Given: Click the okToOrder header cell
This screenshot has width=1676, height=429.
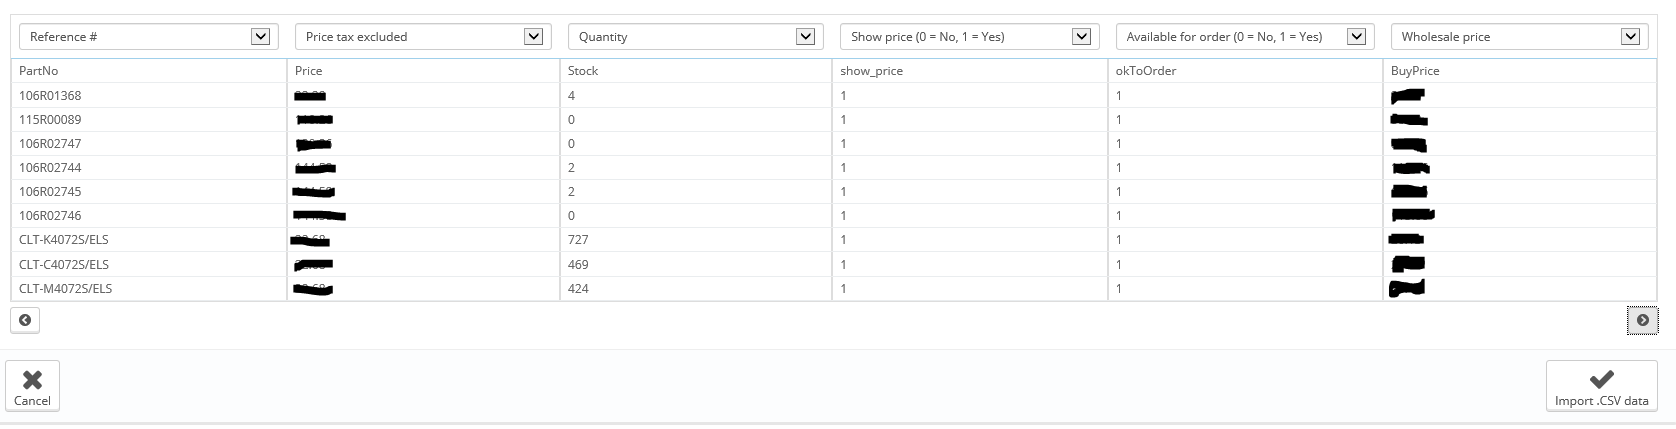Looking at the screenshot, I should [1146, 71].
